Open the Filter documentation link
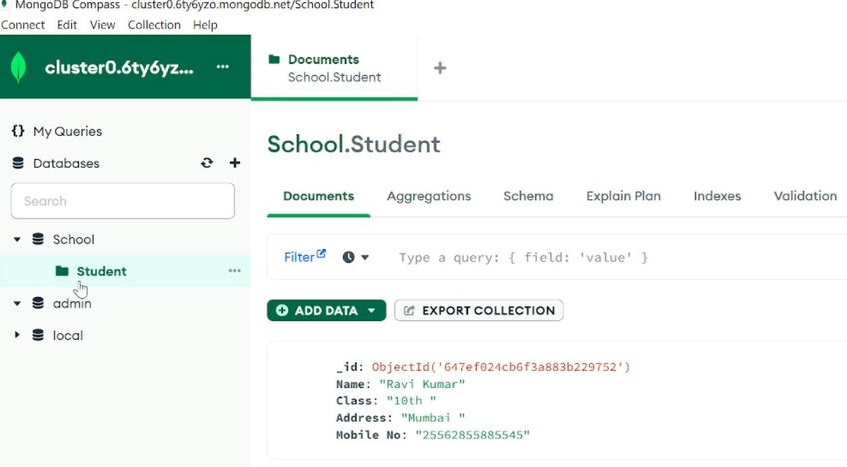 click(x=305, y=256)
